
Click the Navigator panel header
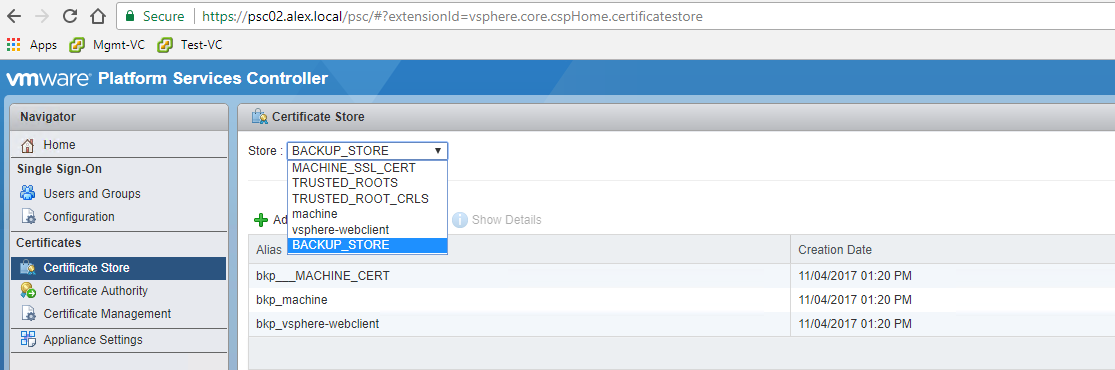(119, 117)
